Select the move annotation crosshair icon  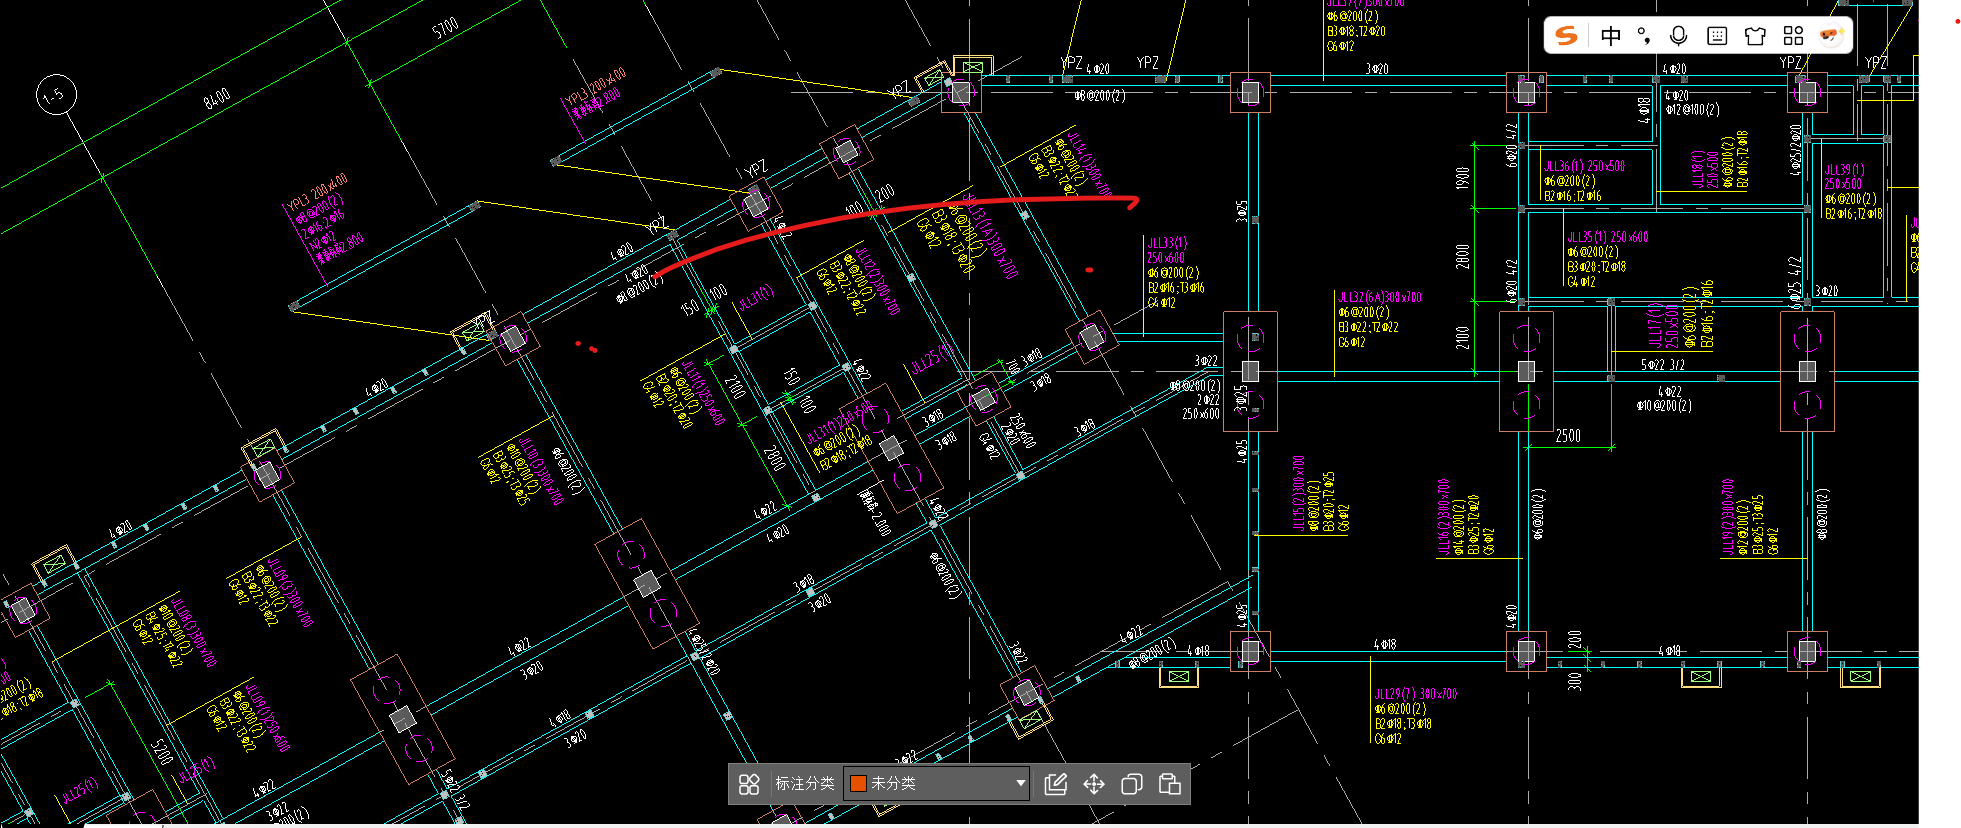click(1094, 784)
